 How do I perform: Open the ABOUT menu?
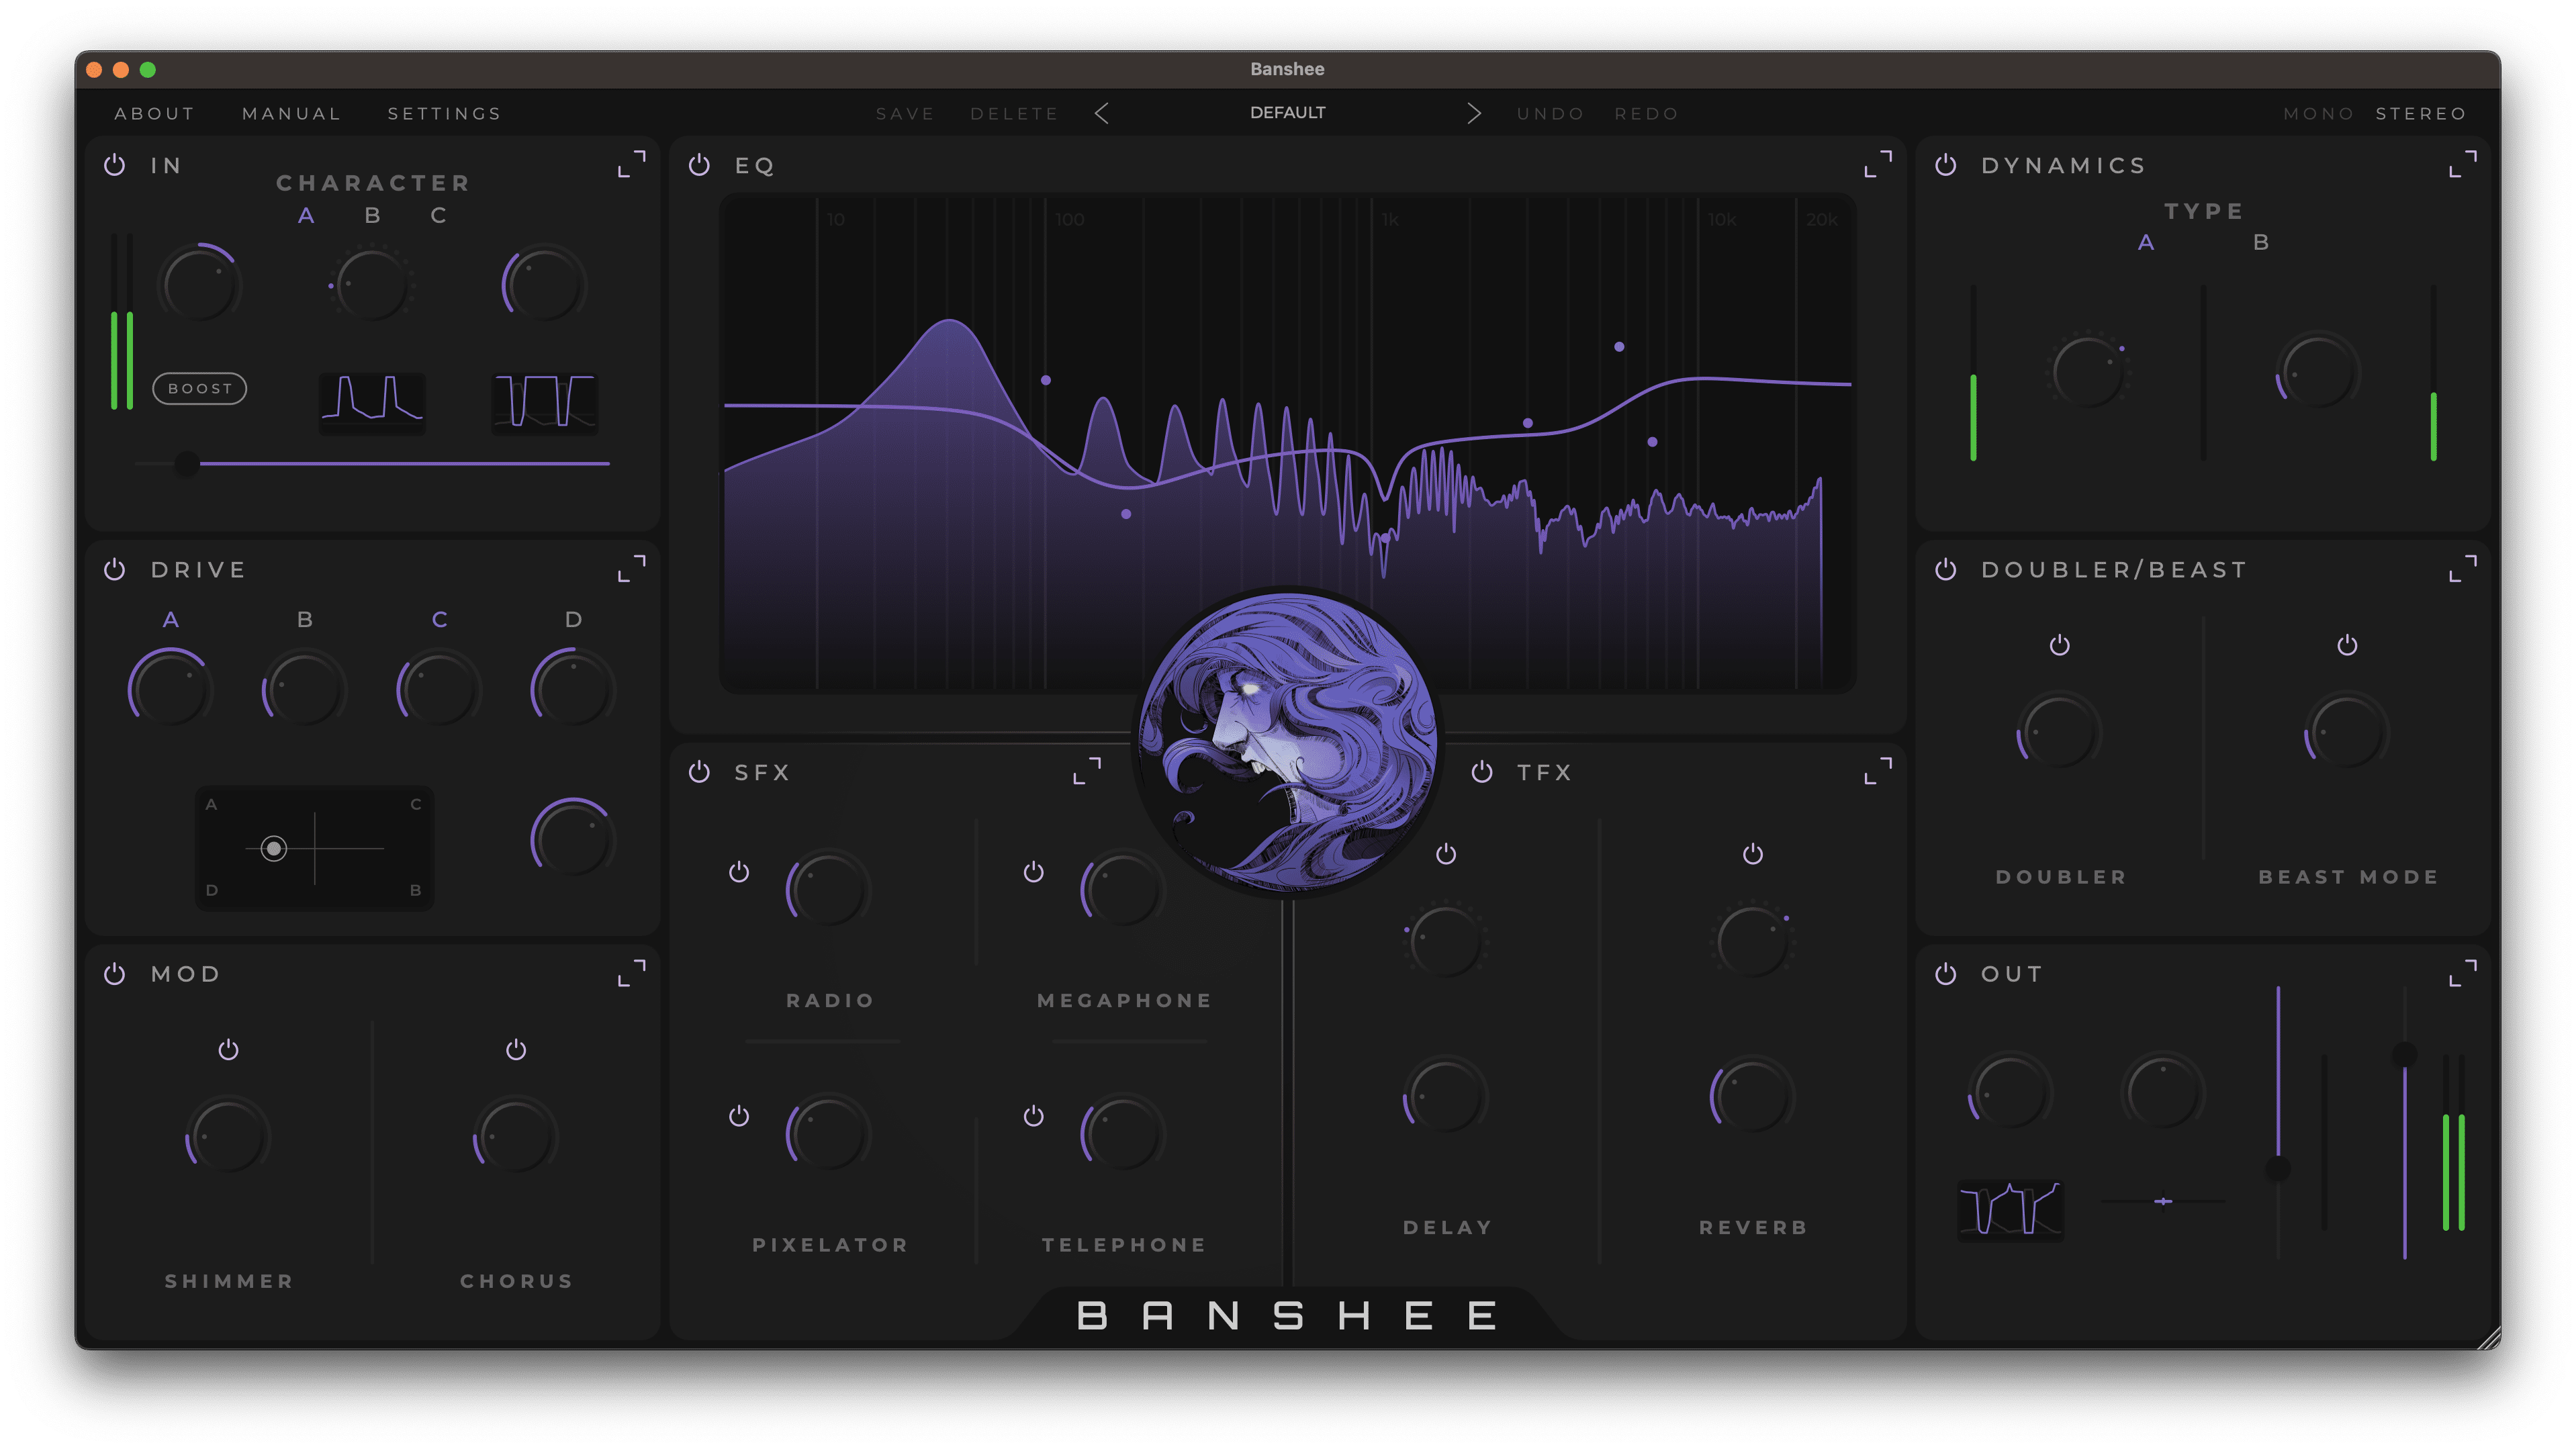coord(154,114)
